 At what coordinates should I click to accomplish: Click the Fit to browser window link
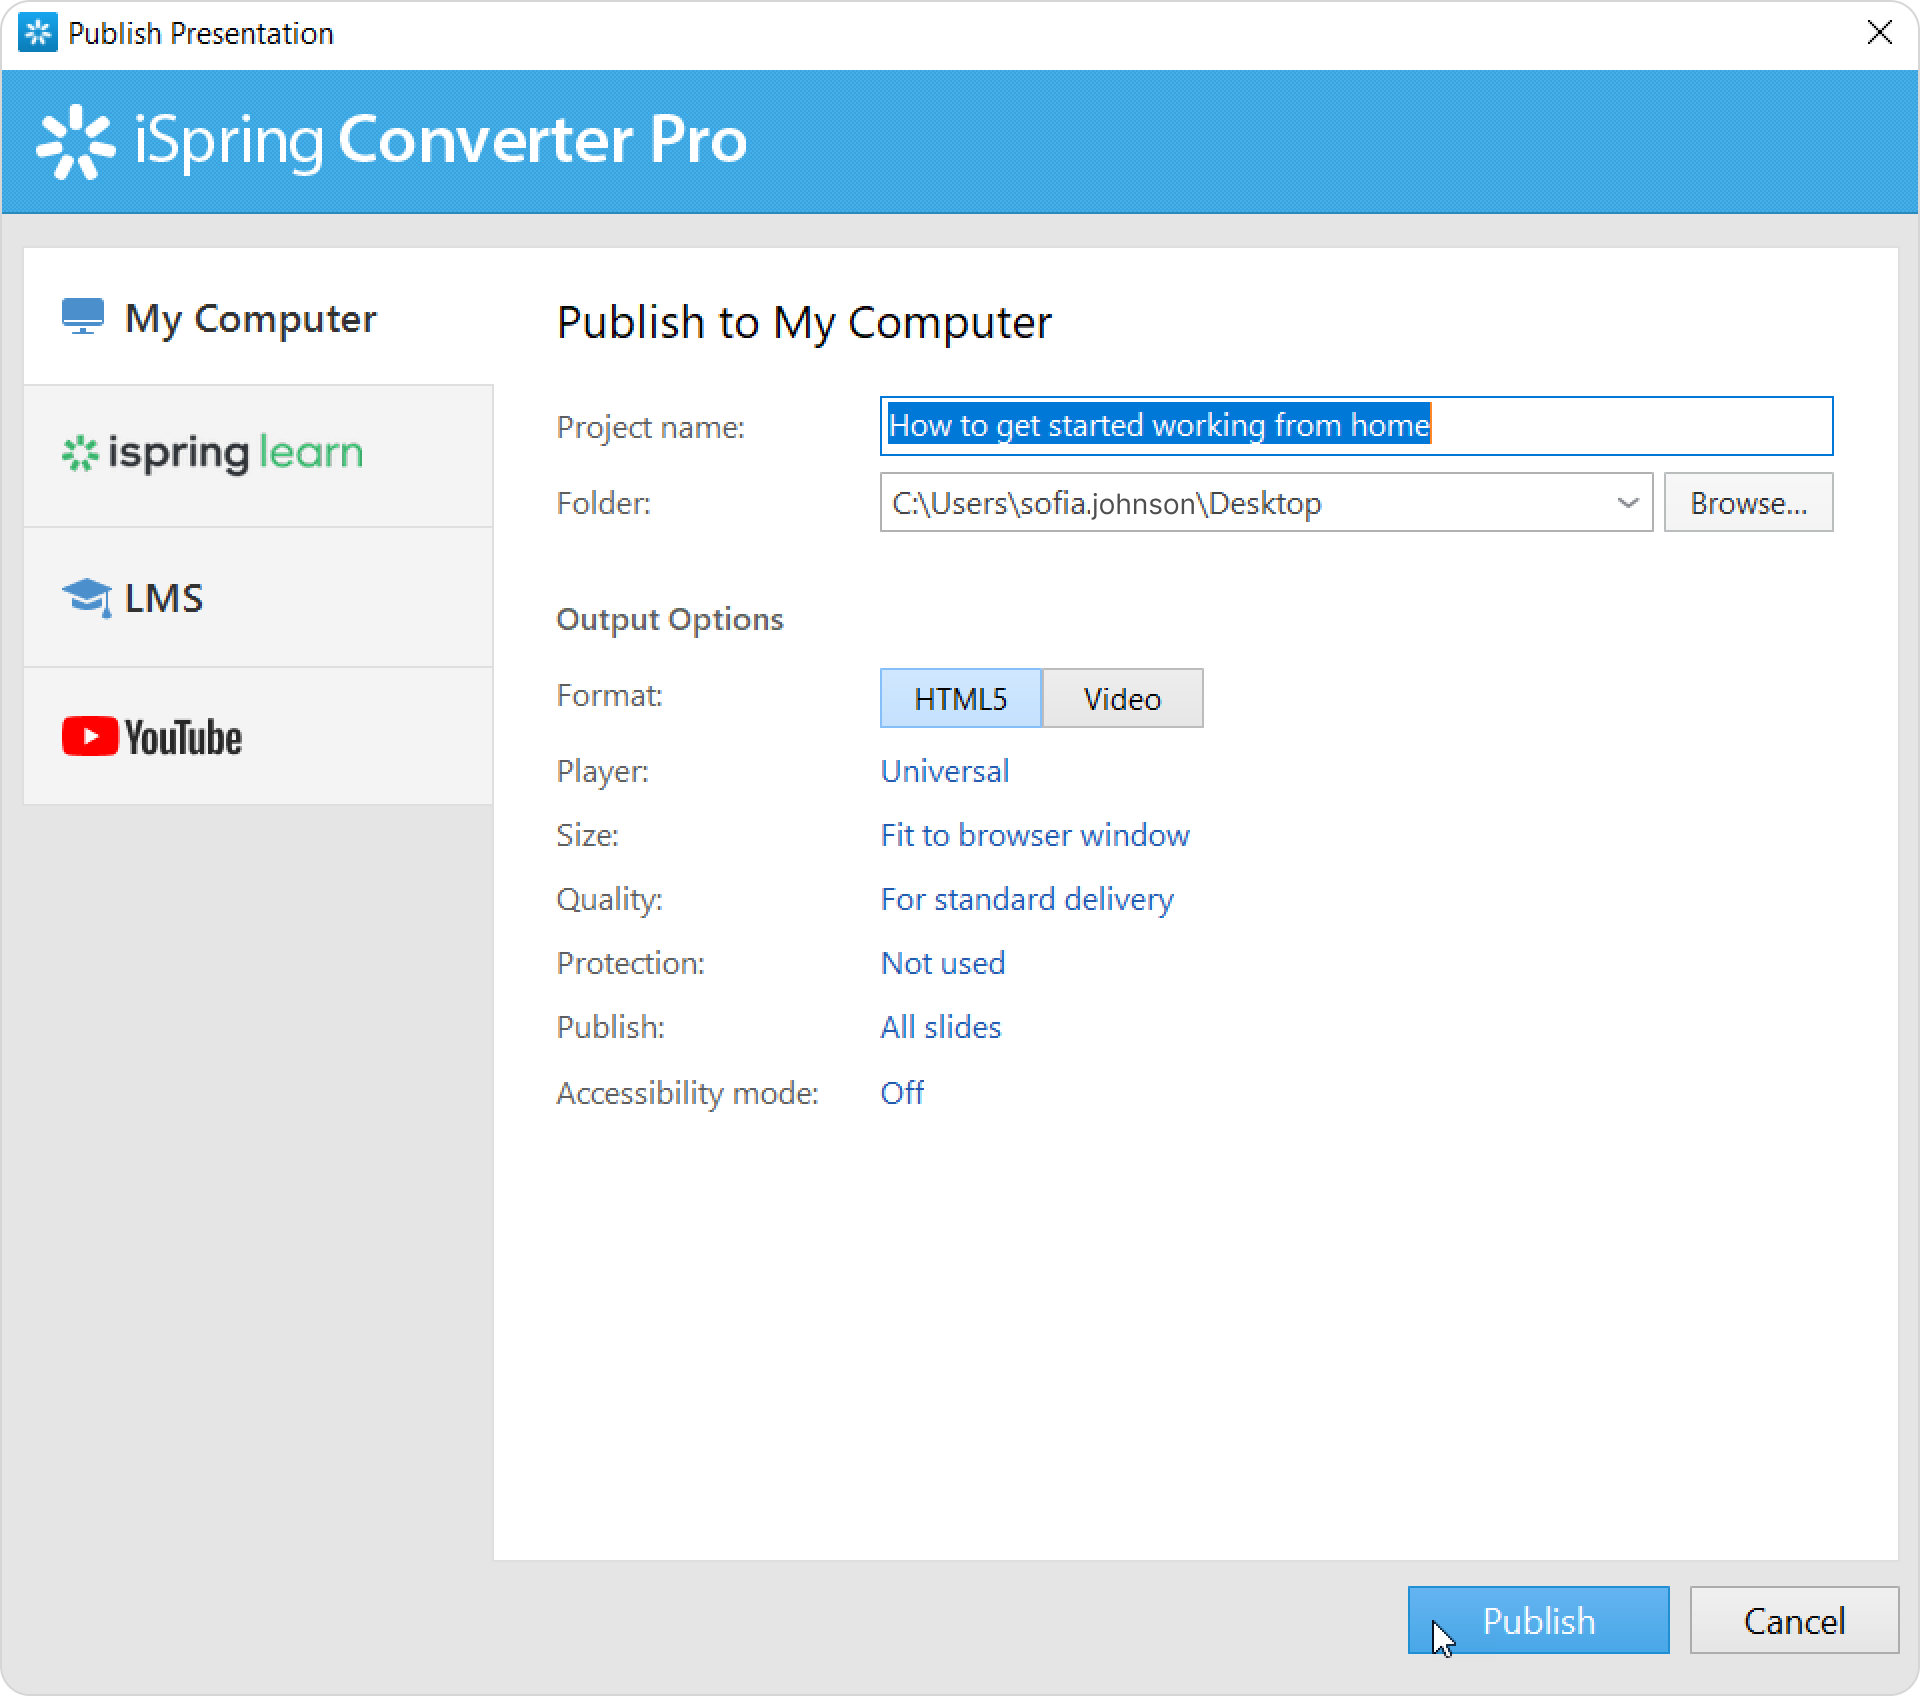tap(1035, 835)
